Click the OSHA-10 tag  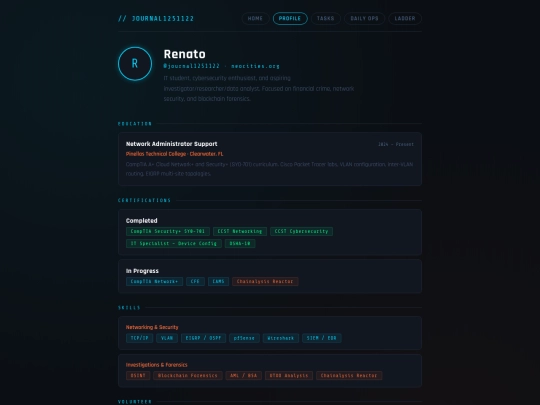[x=240, y=243]
